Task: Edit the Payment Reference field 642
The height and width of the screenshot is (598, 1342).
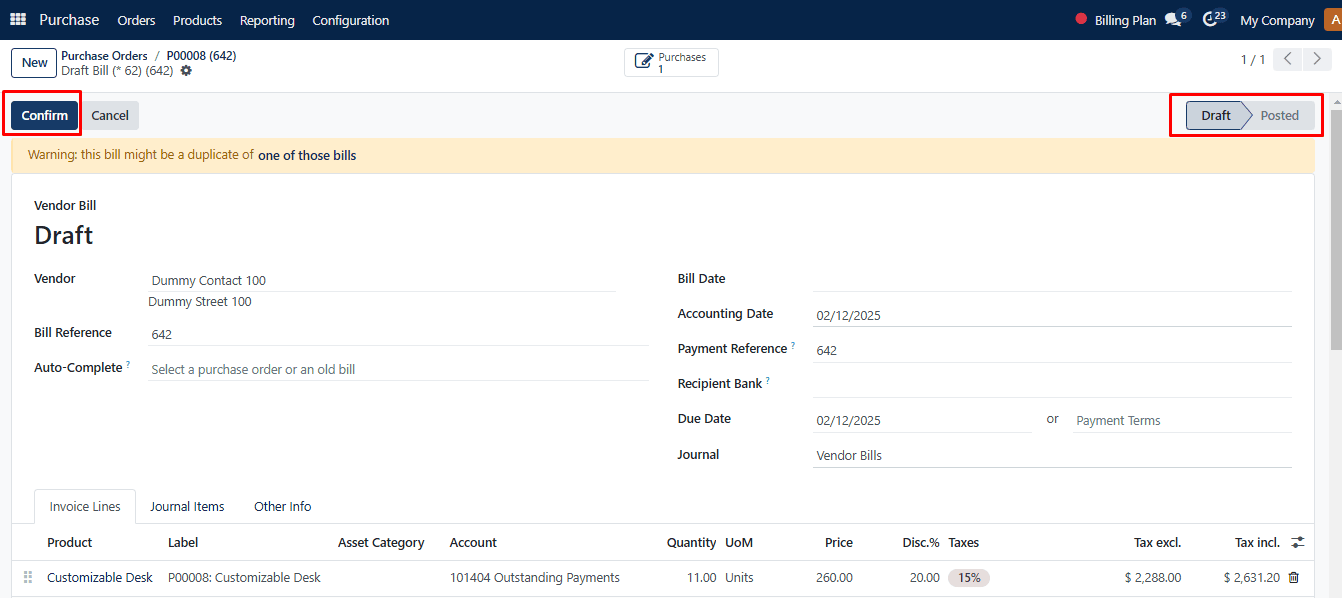Action: [x=1052, y=350]
